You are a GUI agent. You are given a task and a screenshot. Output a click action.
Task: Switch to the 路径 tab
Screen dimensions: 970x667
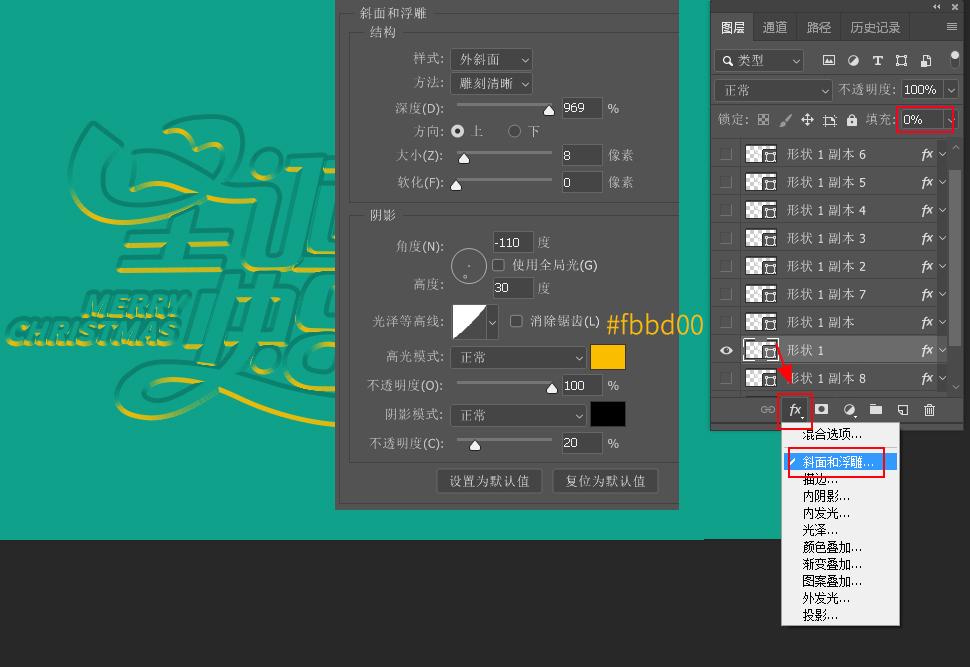tap(818, 27)
